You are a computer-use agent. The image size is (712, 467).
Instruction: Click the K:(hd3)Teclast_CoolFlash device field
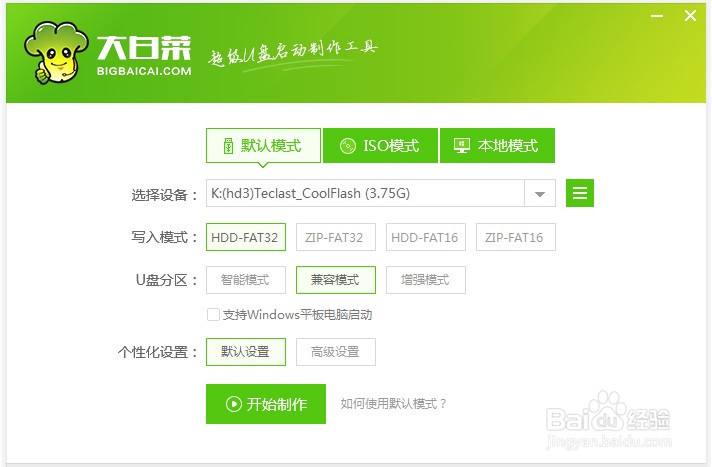point(366,194)
